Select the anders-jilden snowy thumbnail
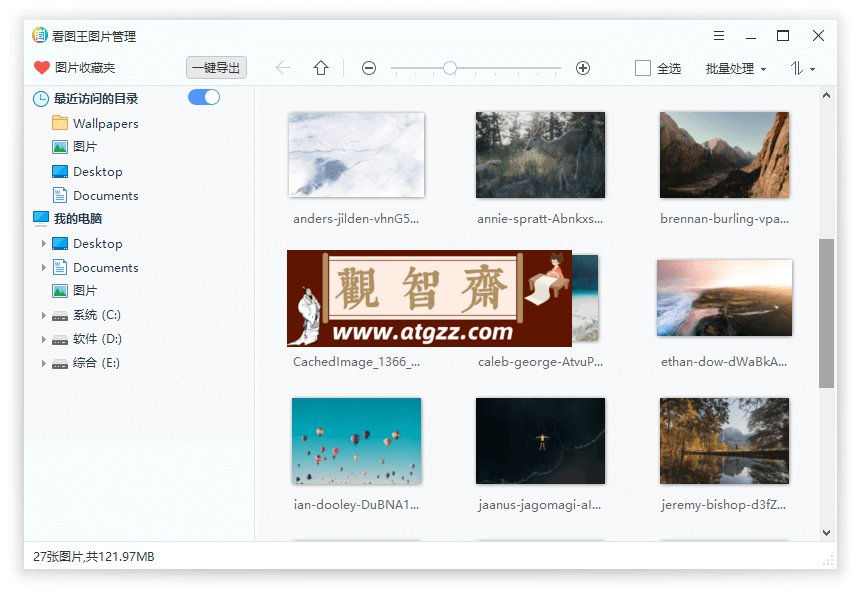 tap(356, 155)
